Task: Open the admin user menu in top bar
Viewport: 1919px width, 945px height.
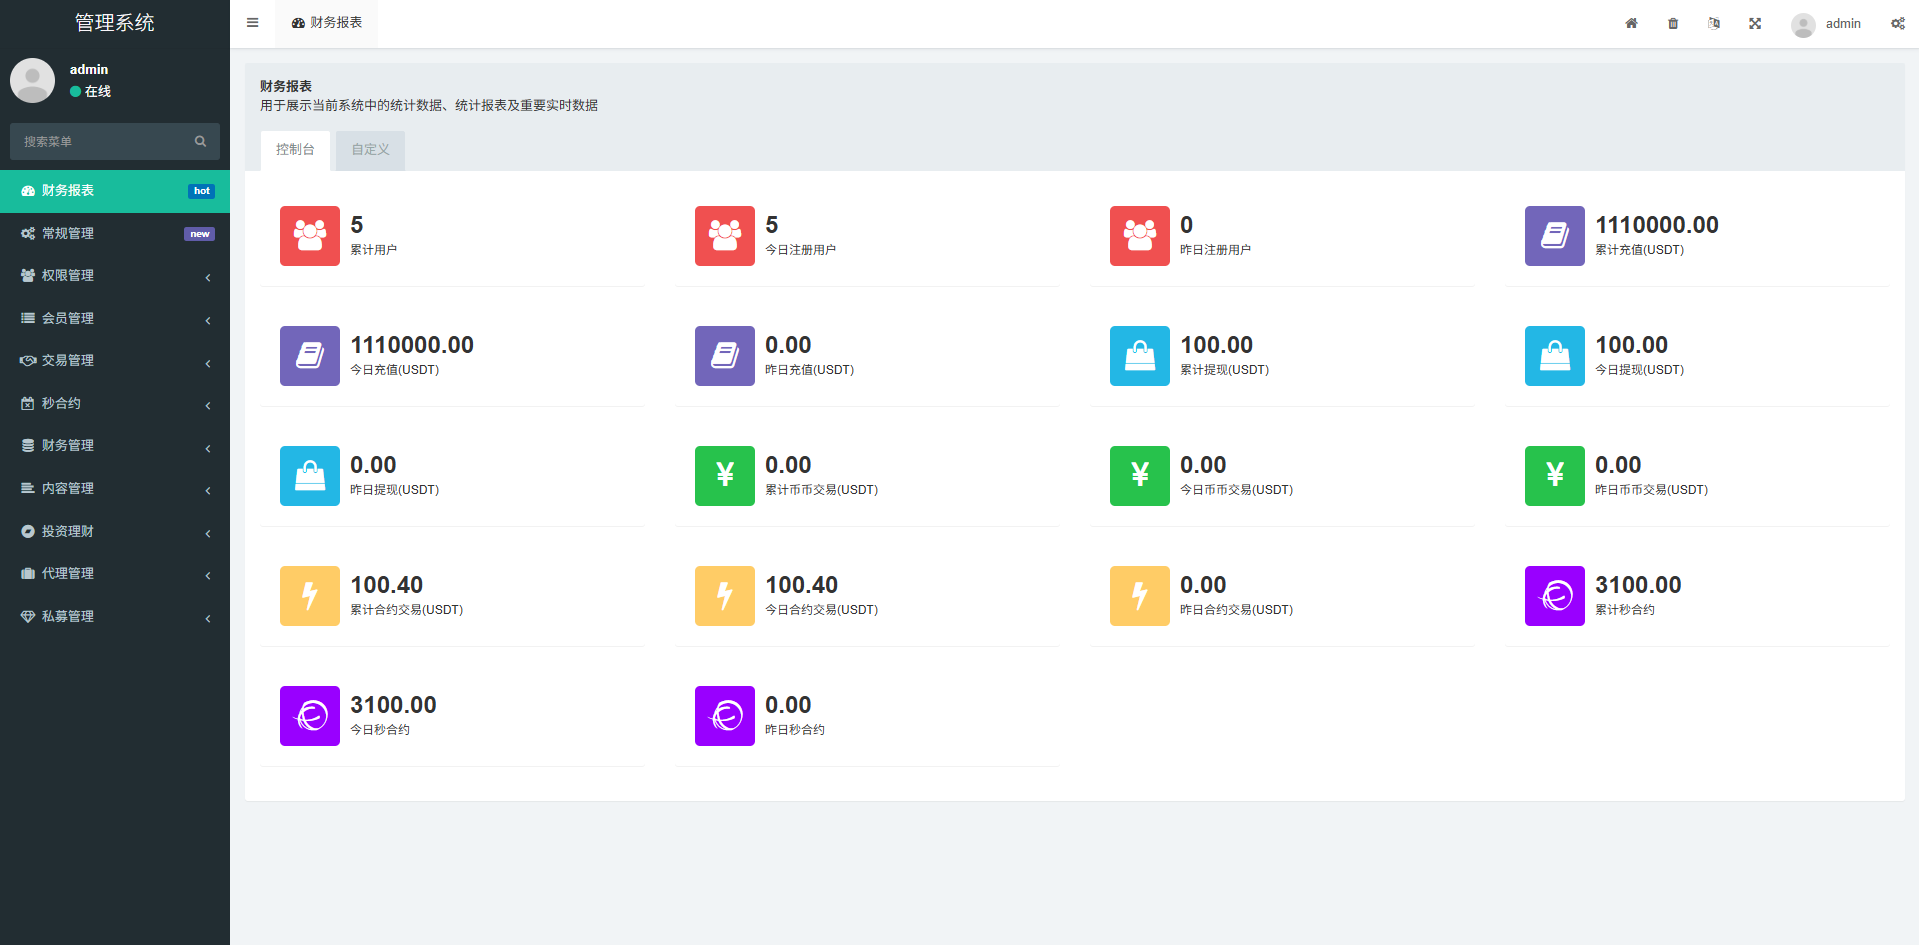Action: (x=1826, y=24)
